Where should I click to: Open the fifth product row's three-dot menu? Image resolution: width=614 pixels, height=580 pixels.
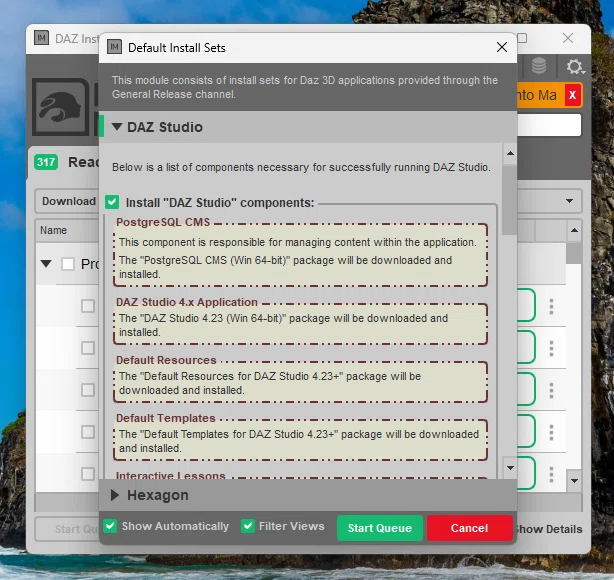coord(551,474)
